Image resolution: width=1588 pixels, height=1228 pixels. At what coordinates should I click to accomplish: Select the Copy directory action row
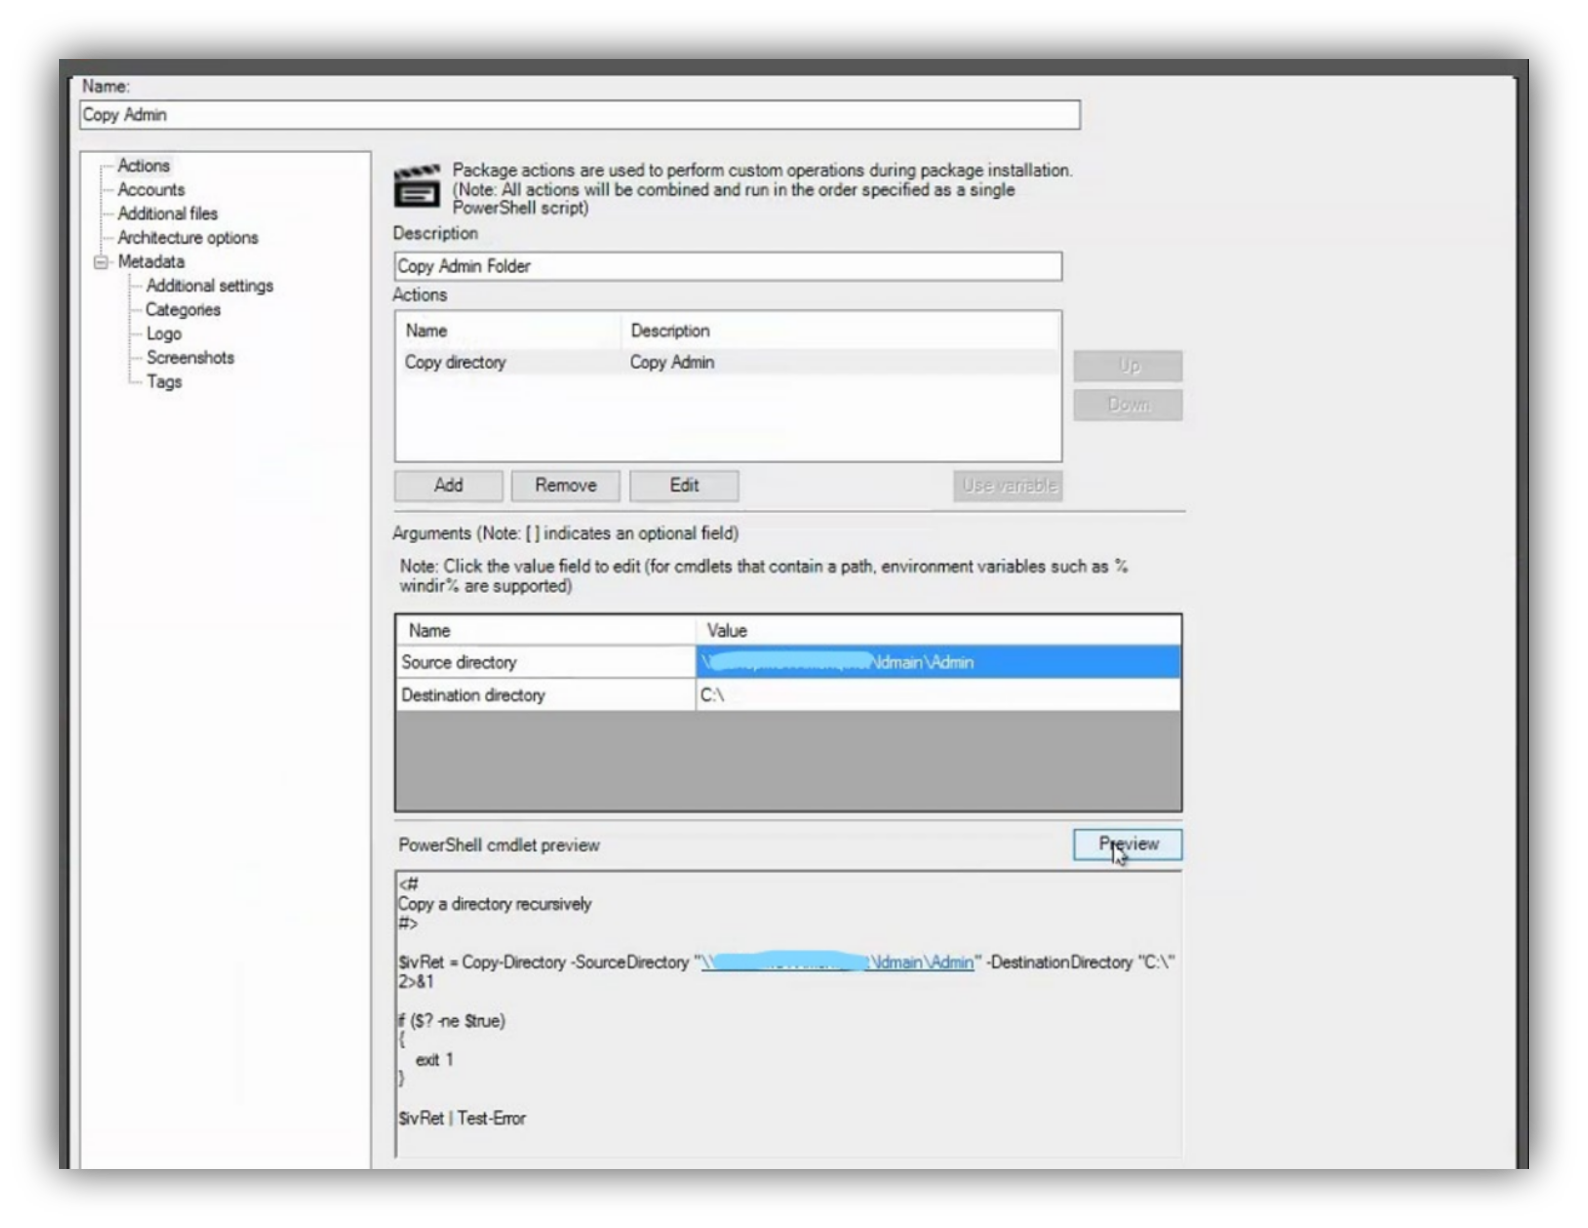[455, 363]
